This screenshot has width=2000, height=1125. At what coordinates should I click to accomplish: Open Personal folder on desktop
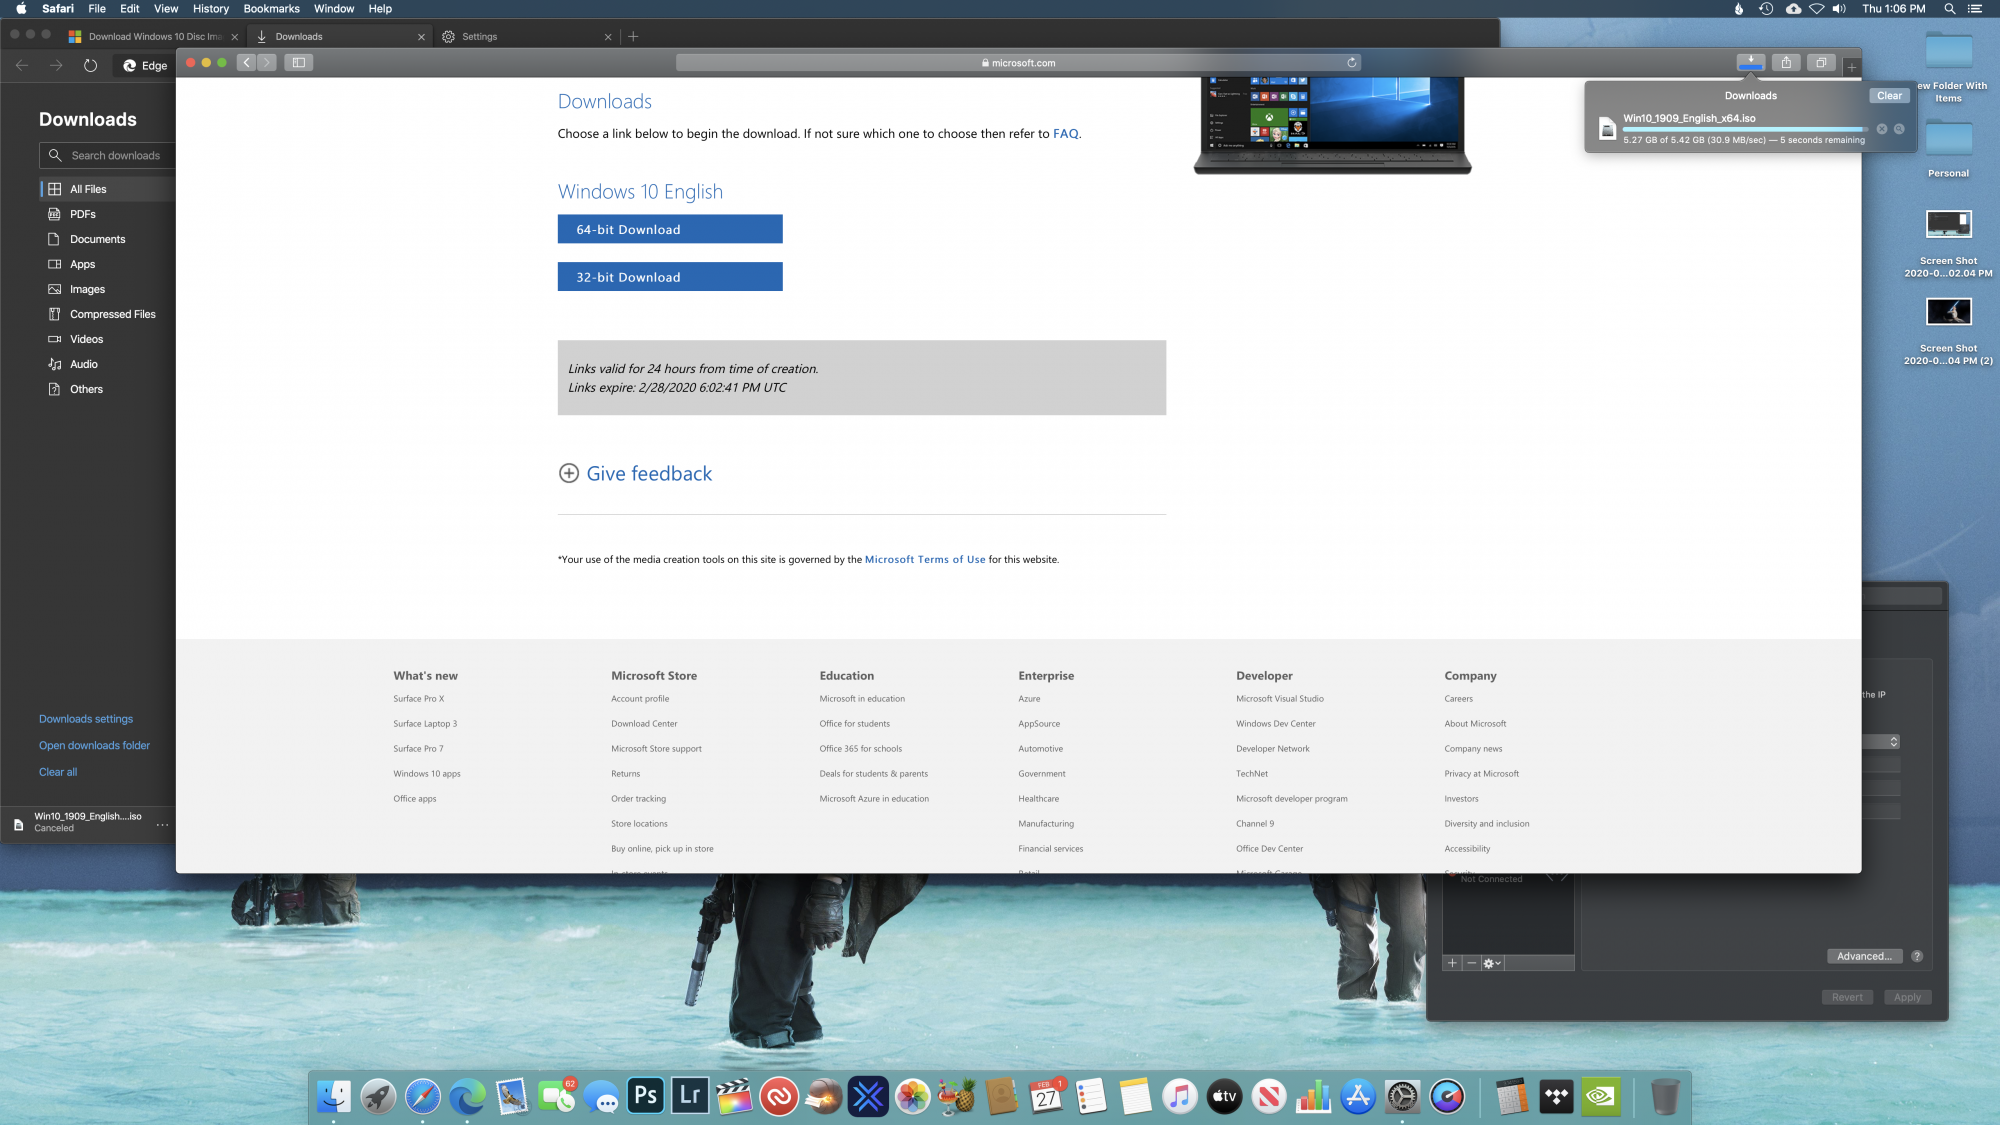pyautogui.click(x=1948, y=148)
